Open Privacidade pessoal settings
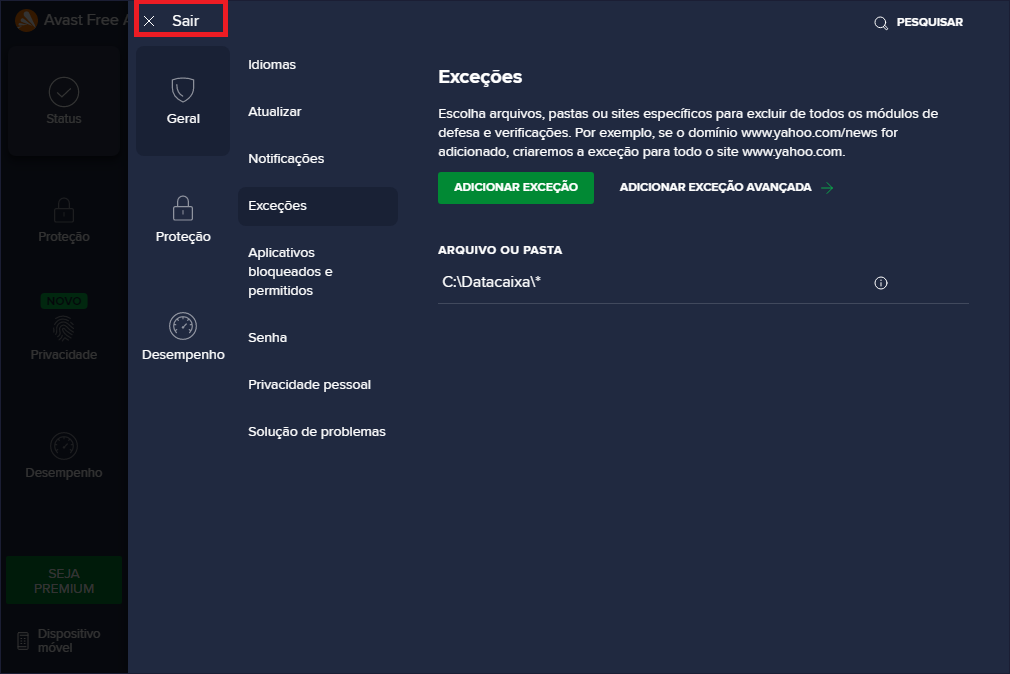 309,385
